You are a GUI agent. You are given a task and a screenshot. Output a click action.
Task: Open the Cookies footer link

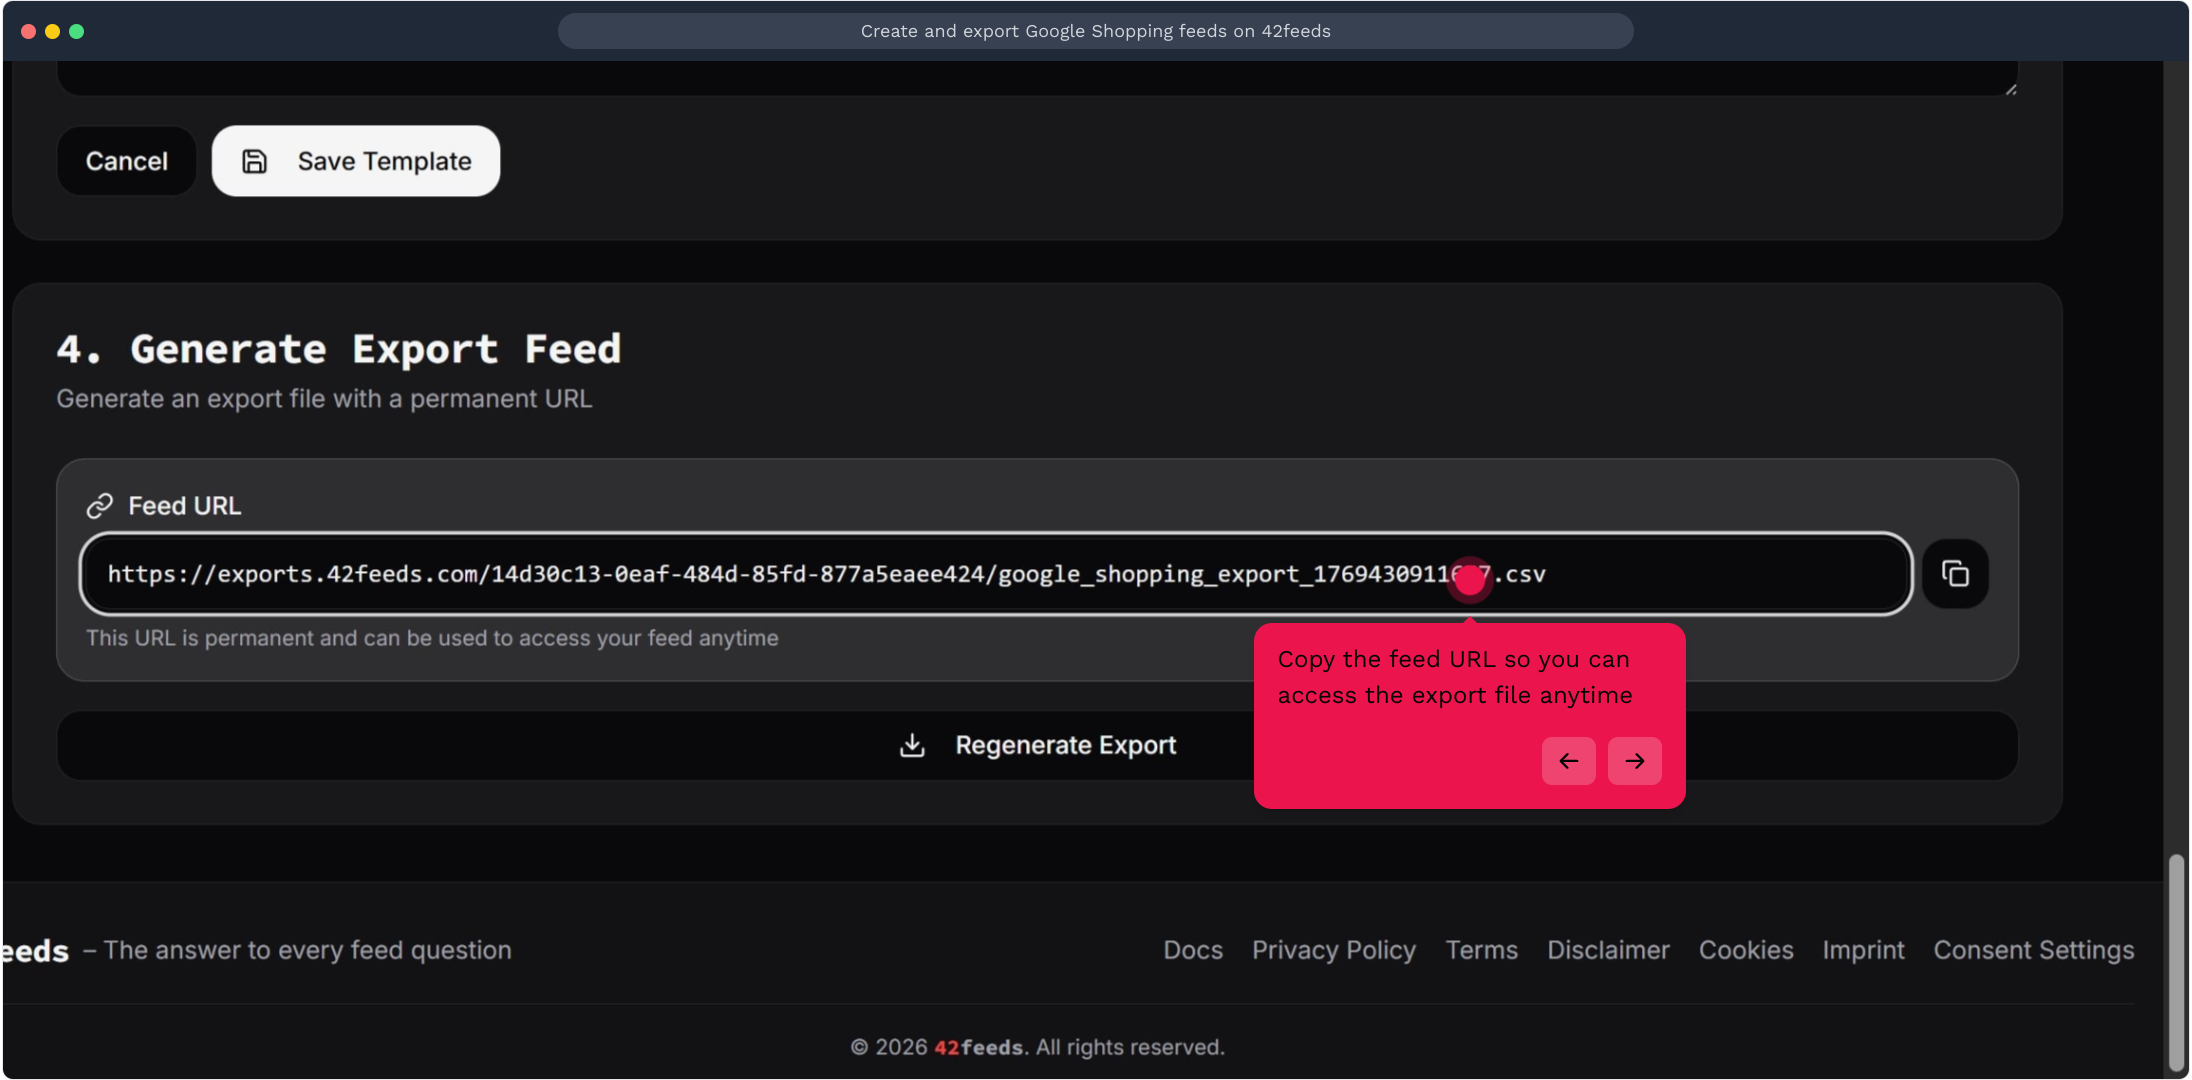[1745, 950]
